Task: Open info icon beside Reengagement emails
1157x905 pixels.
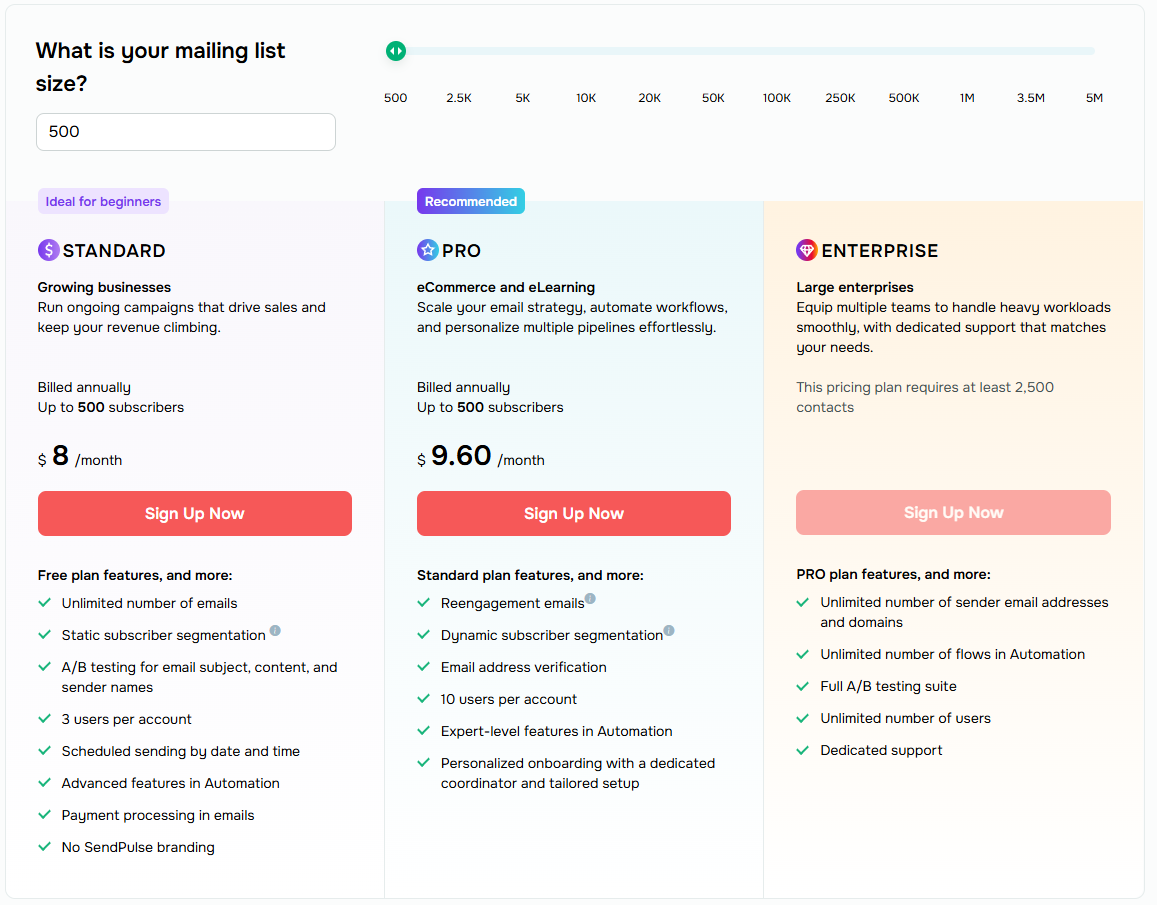Action: (x=590, y=599)
